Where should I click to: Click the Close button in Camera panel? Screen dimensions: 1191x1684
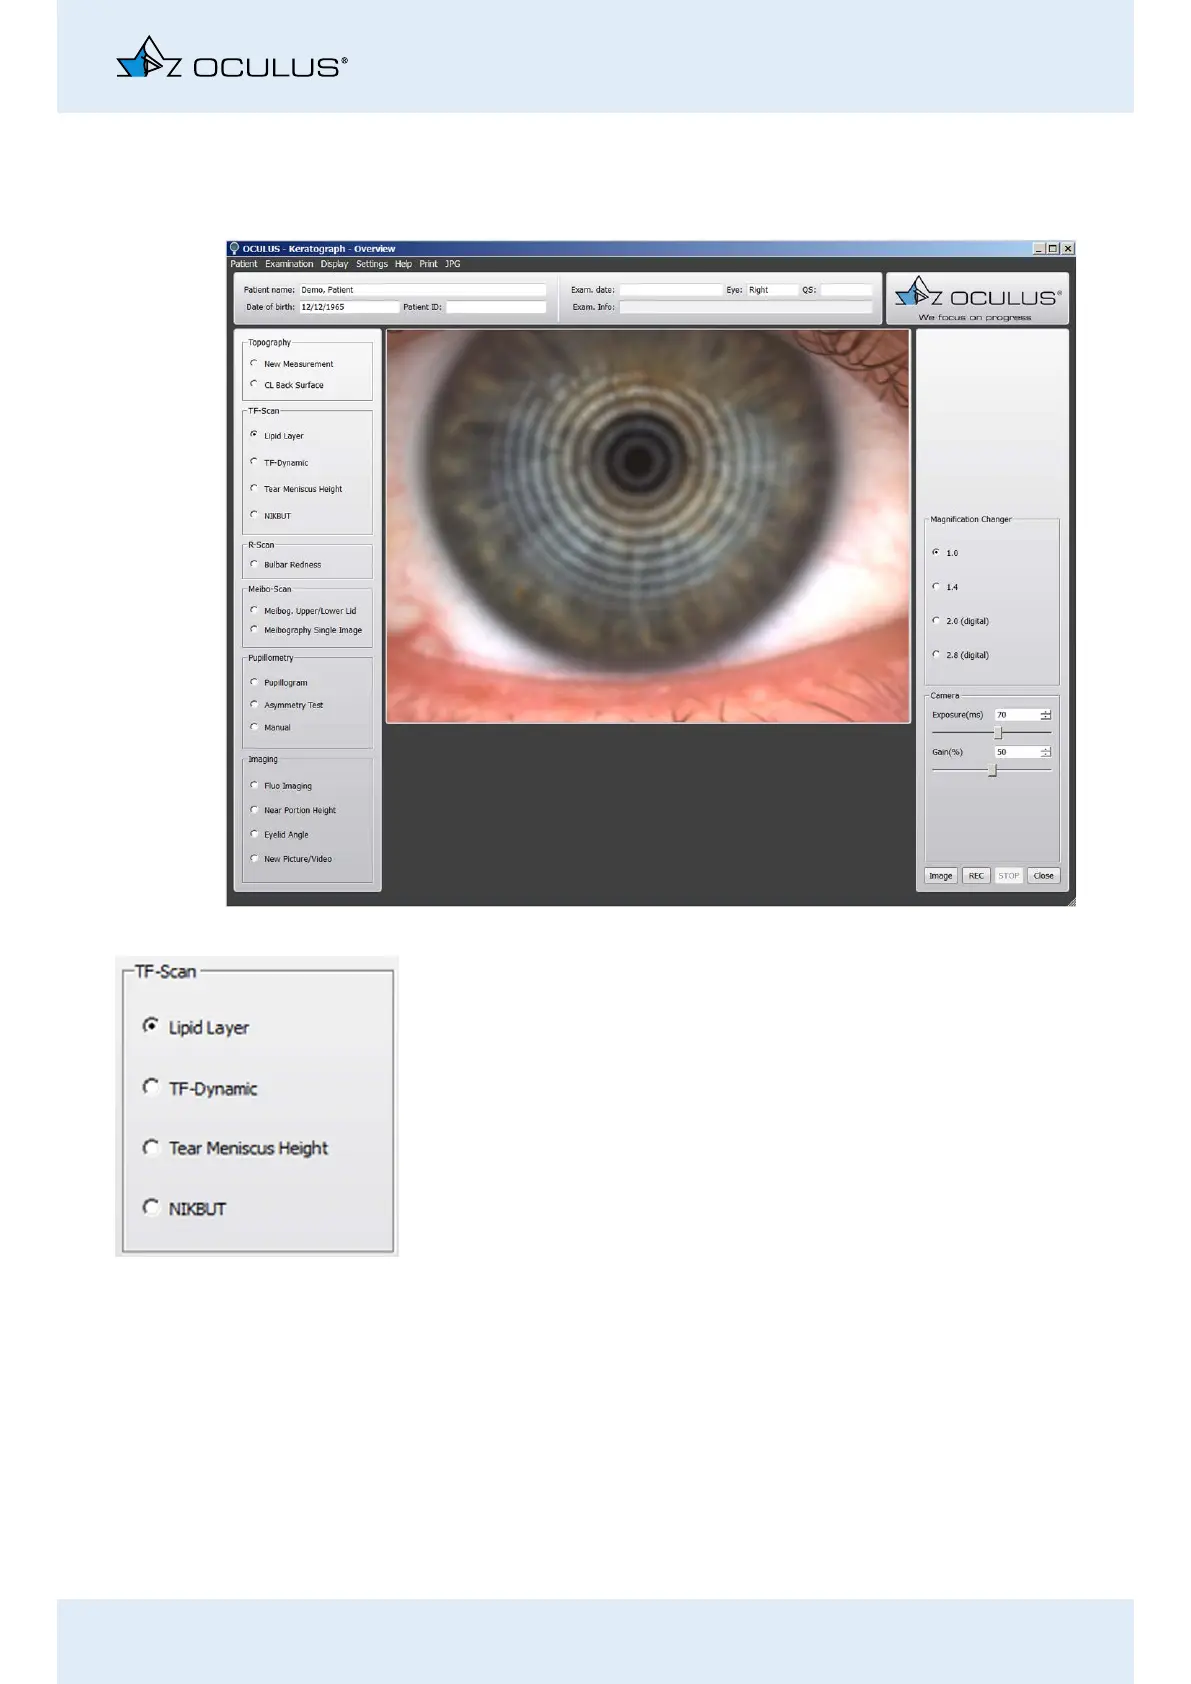point(1043,876)
